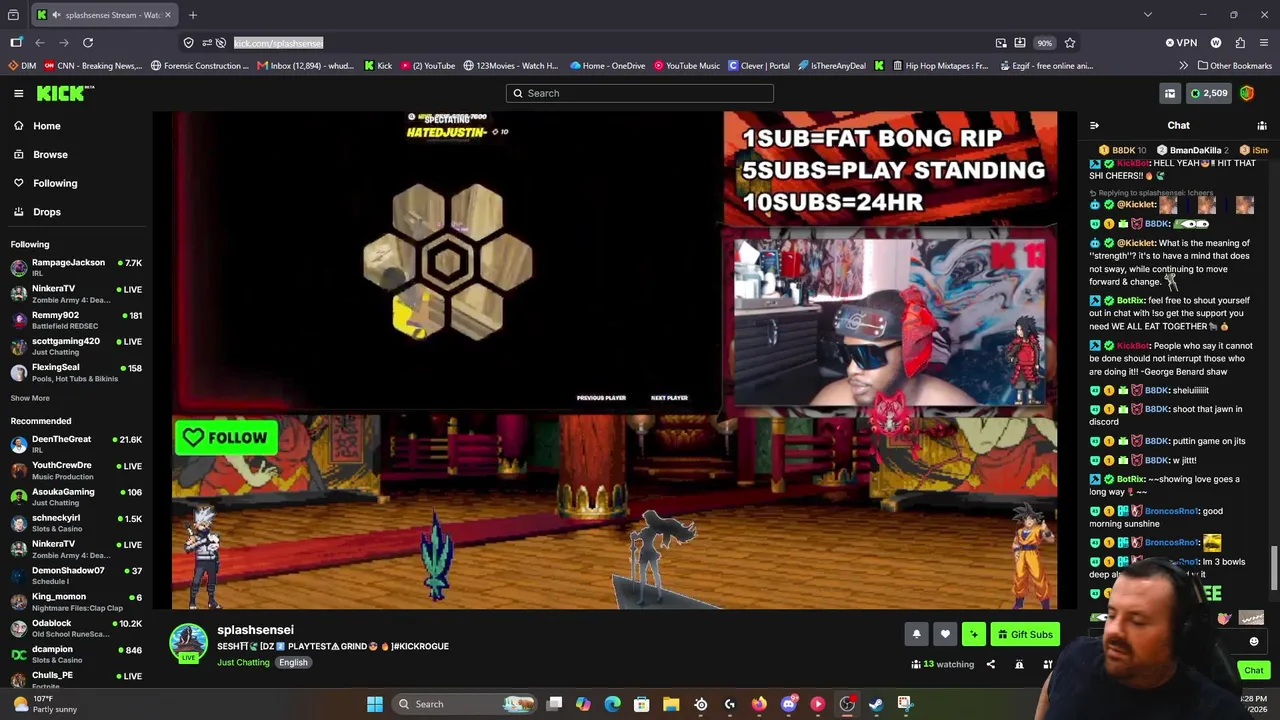Screen dimensions: 1280x720
Task: Click the Windows taskbar Search box
Action: pyautogui.click(x=466, y=704)
